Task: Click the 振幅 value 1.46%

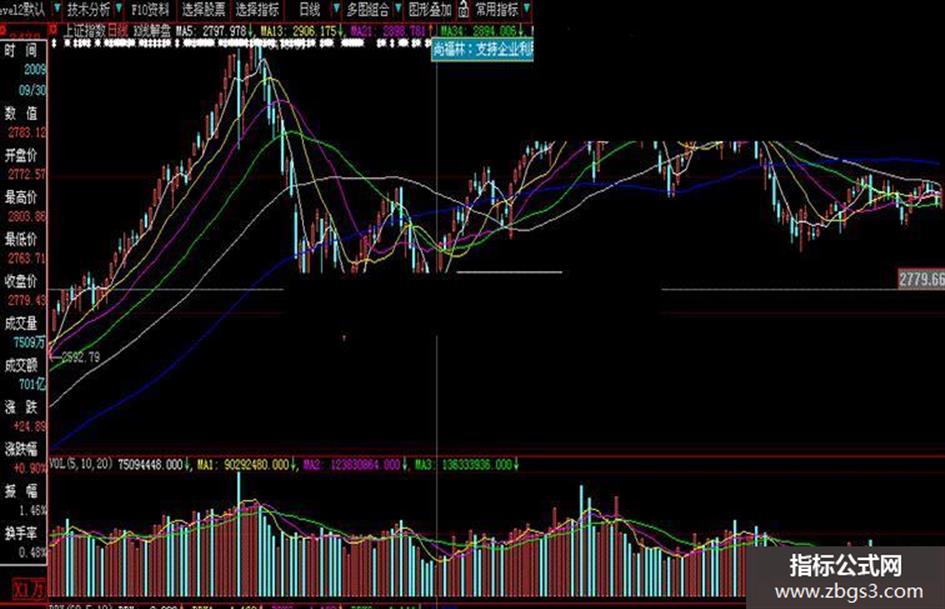Action: (32, 510)
